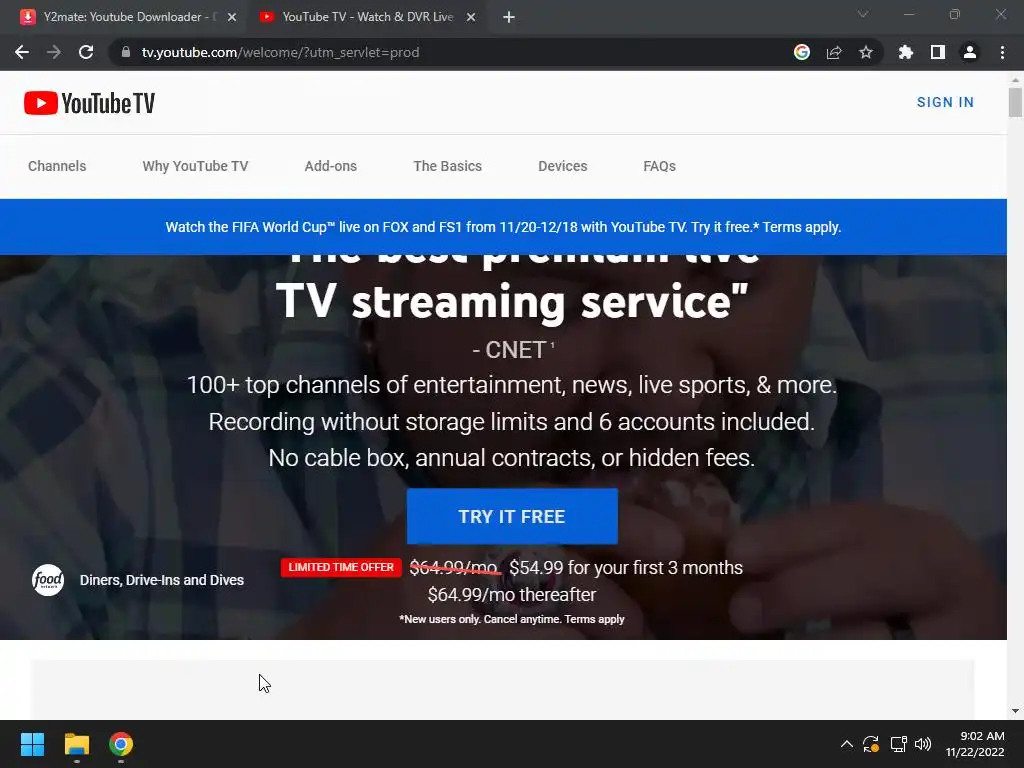Open the Channels section

coord(57,166)
